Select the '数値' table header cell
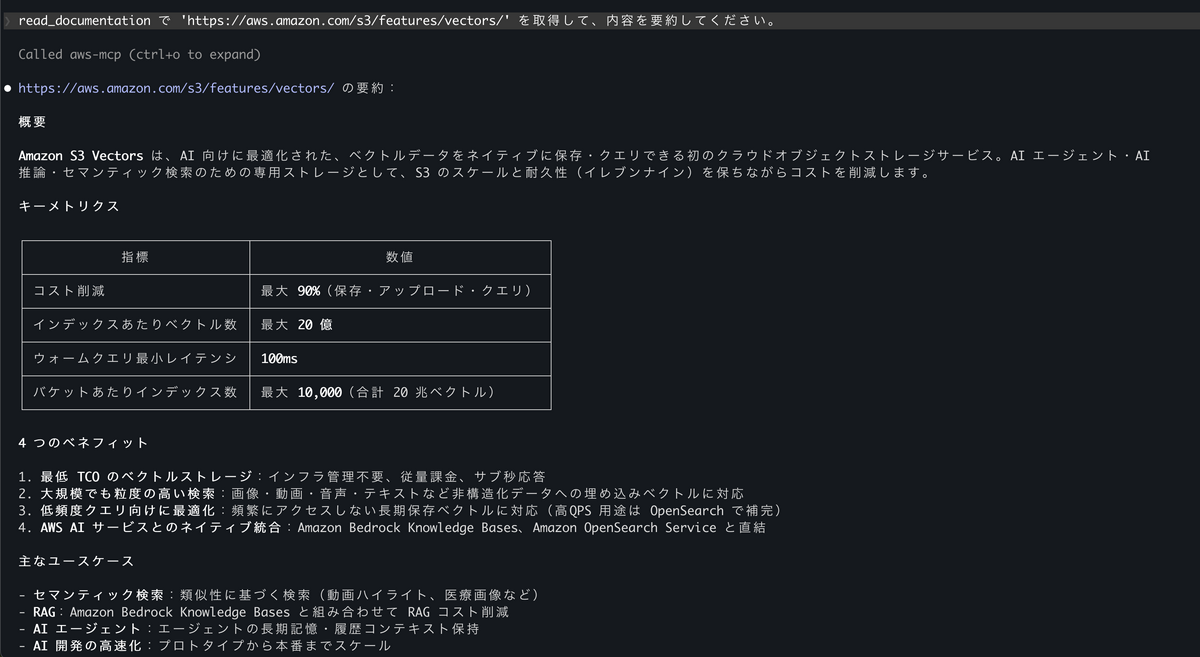 pos(400,257)
